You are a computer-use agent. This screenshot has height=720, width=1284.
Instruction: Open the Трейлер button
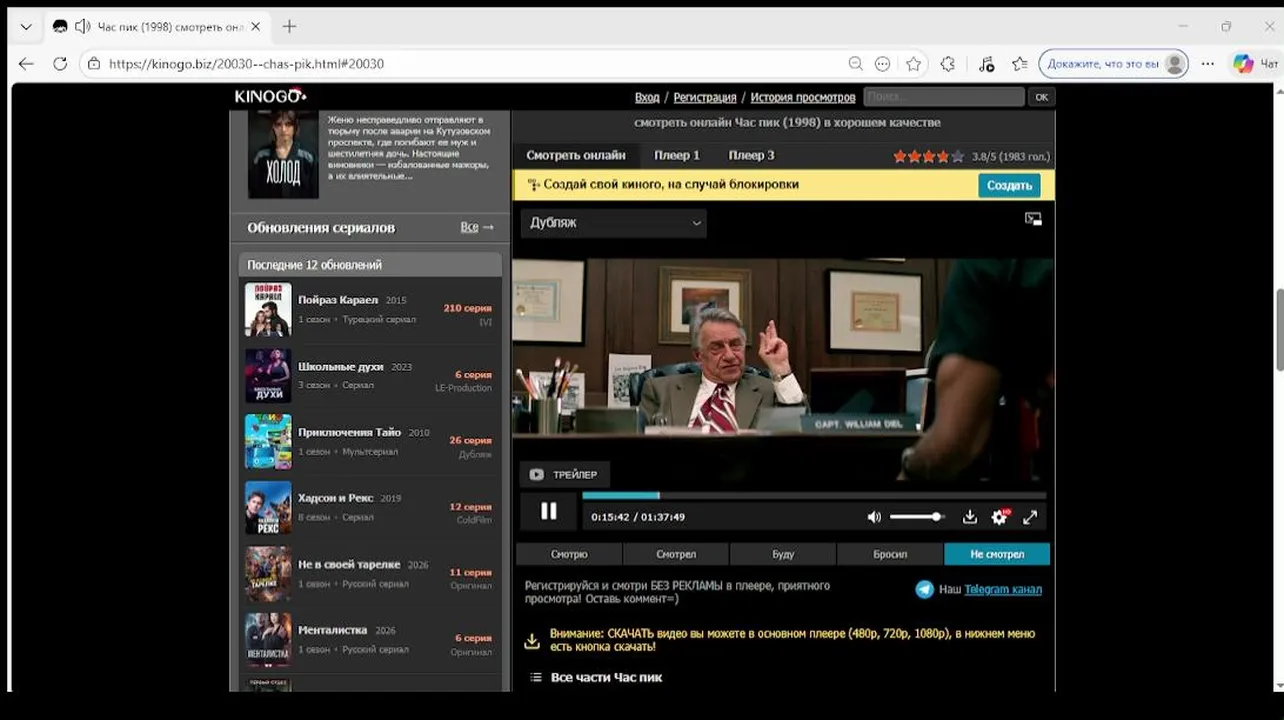(x=565, y=474)
